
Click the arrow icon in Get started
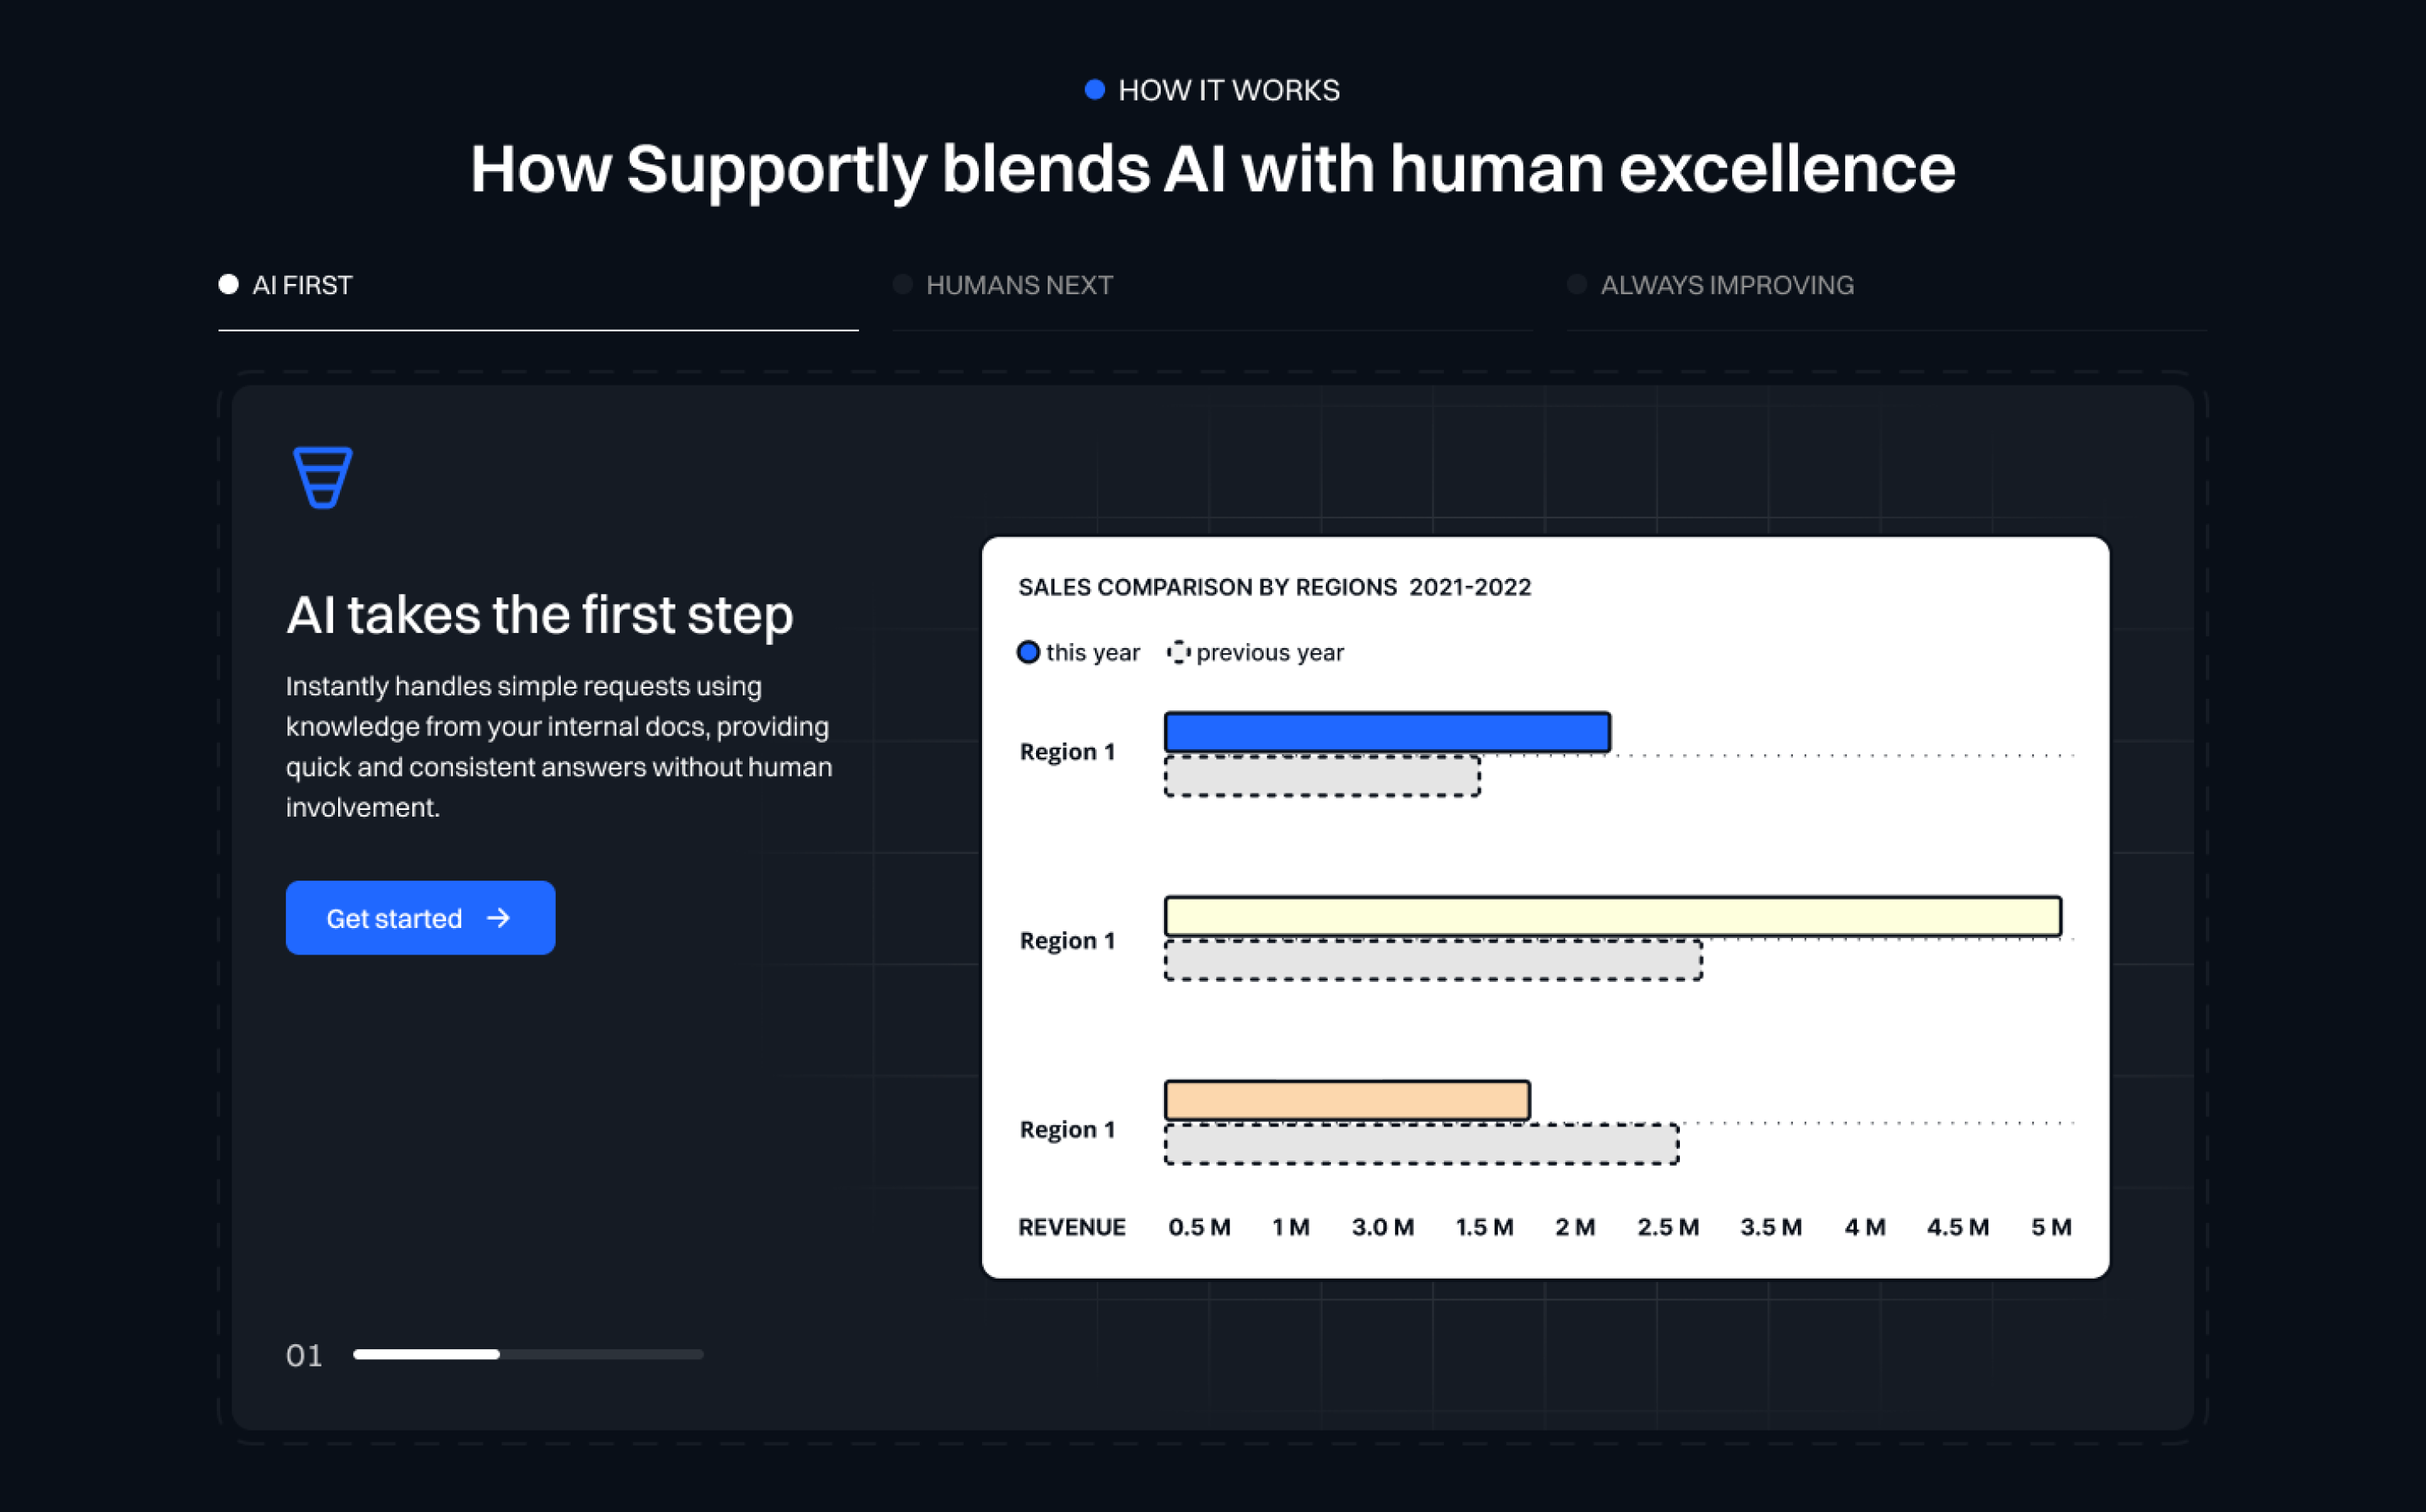pos(498,918)
